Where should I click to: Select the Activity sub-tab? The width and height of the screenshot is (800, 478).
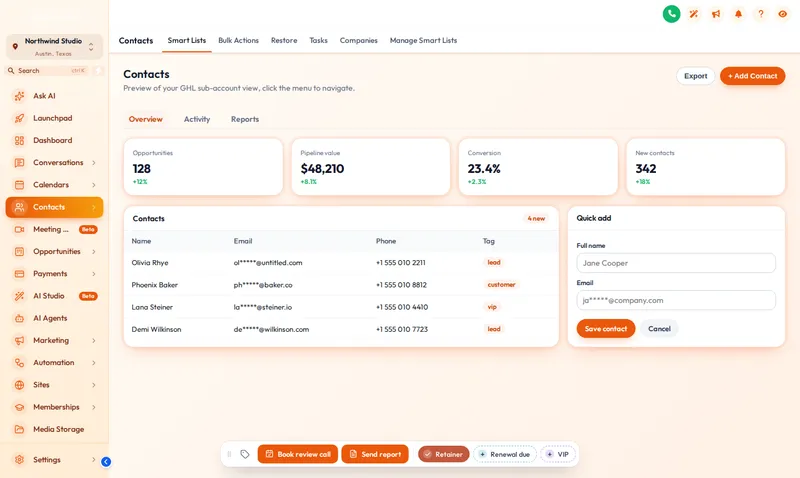point(197,119)
